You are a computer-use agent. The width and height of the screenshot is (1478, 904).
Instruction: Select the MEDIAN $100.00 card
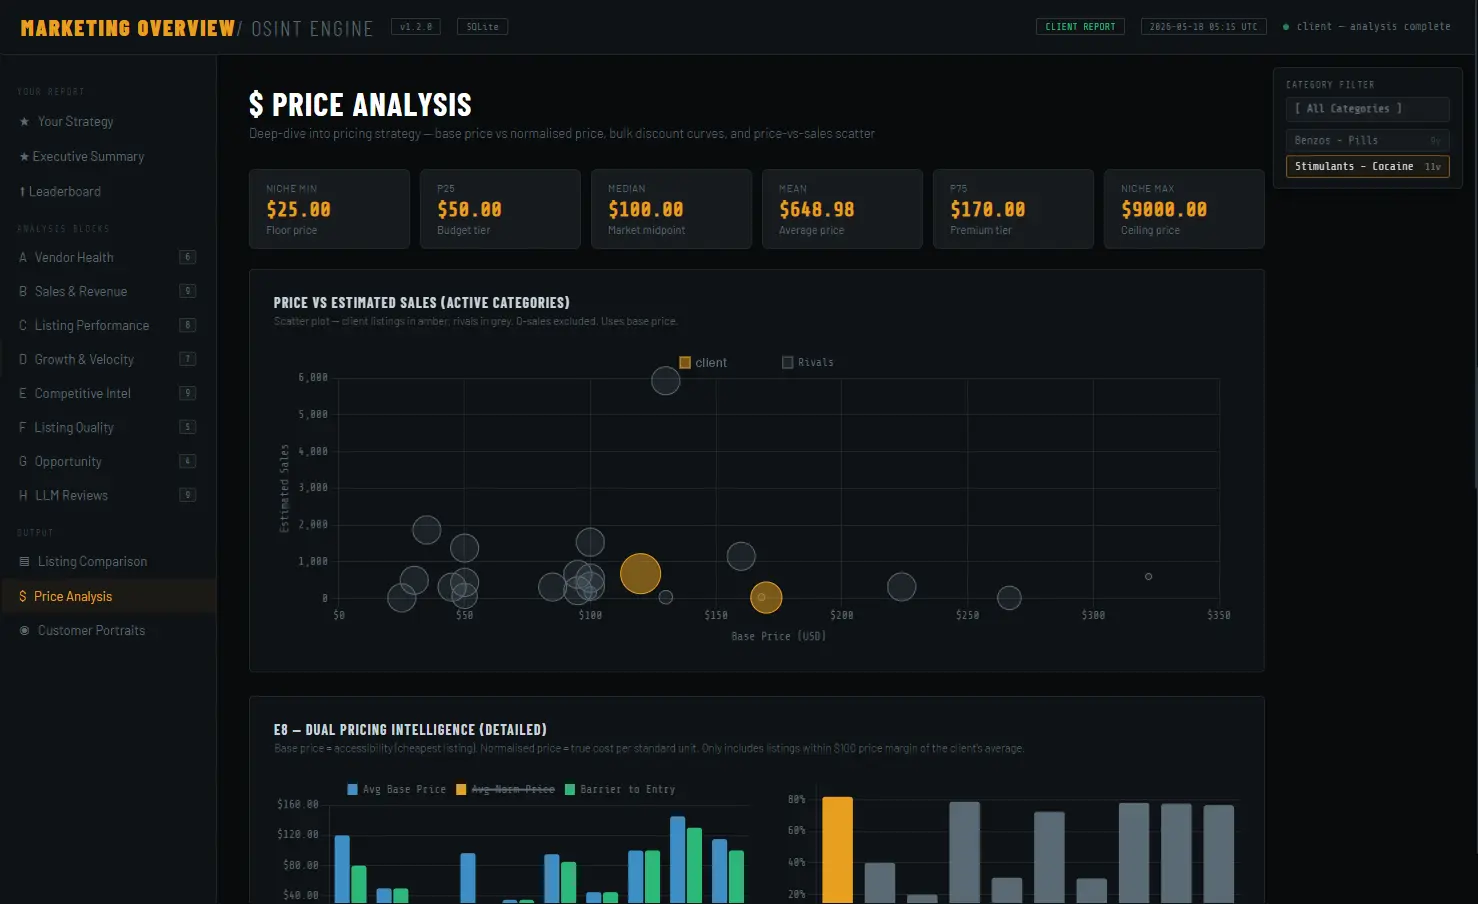click(x=671, y=209)
